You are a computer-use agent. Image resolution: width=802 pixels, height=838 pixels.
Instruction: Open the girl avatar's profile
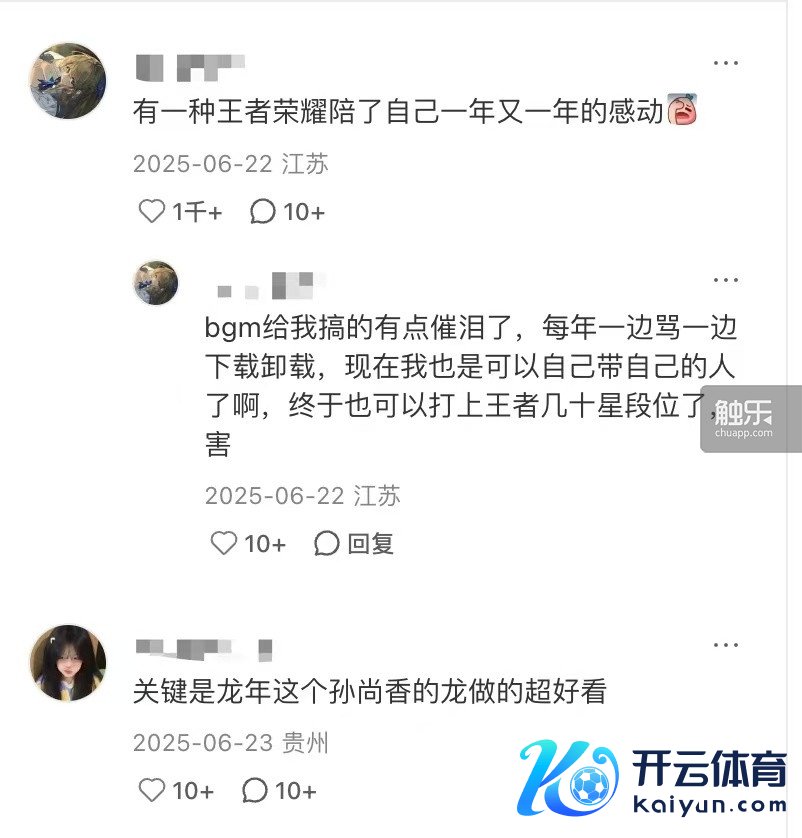coord(68,663)
